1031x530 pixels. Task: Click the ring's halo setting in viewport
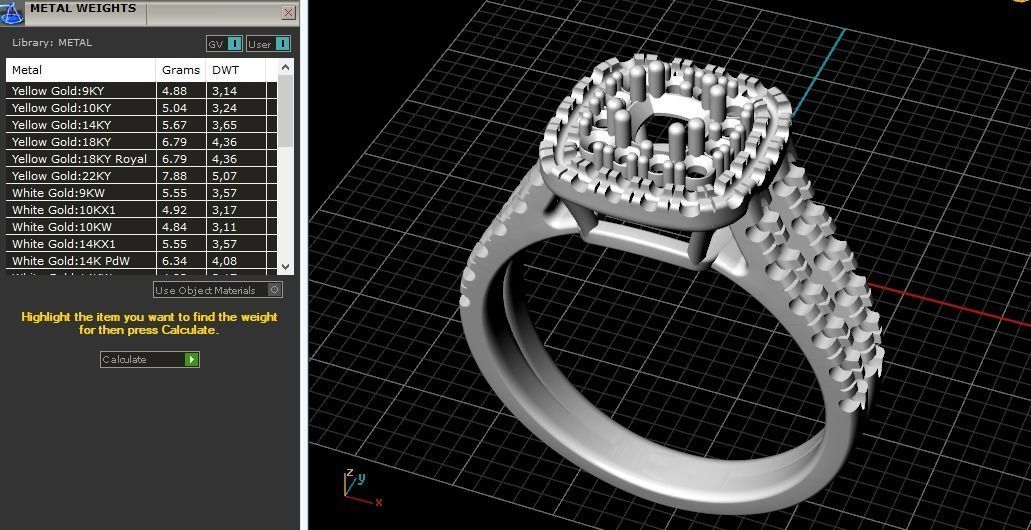coord(664,141)
